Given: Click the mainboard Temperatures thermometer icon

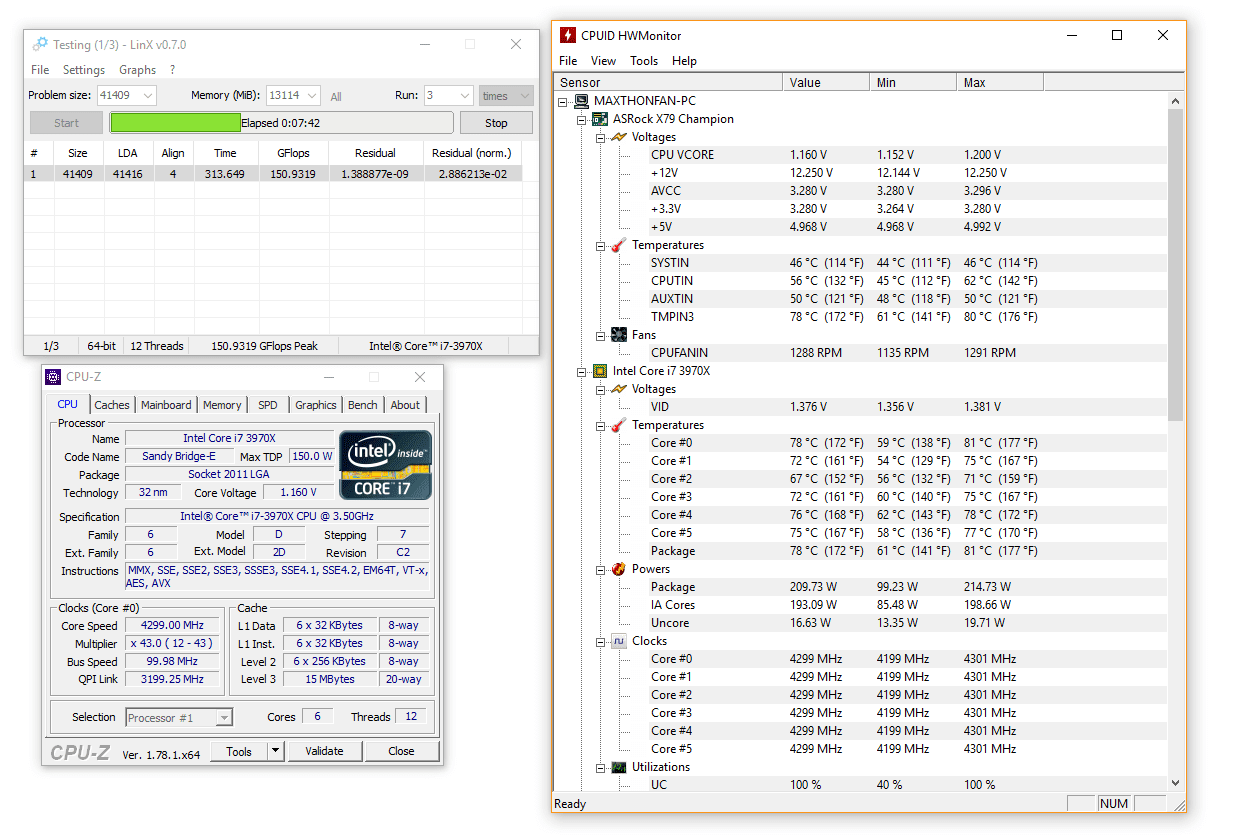Looking at the screenshot, I should click(619, 245).
